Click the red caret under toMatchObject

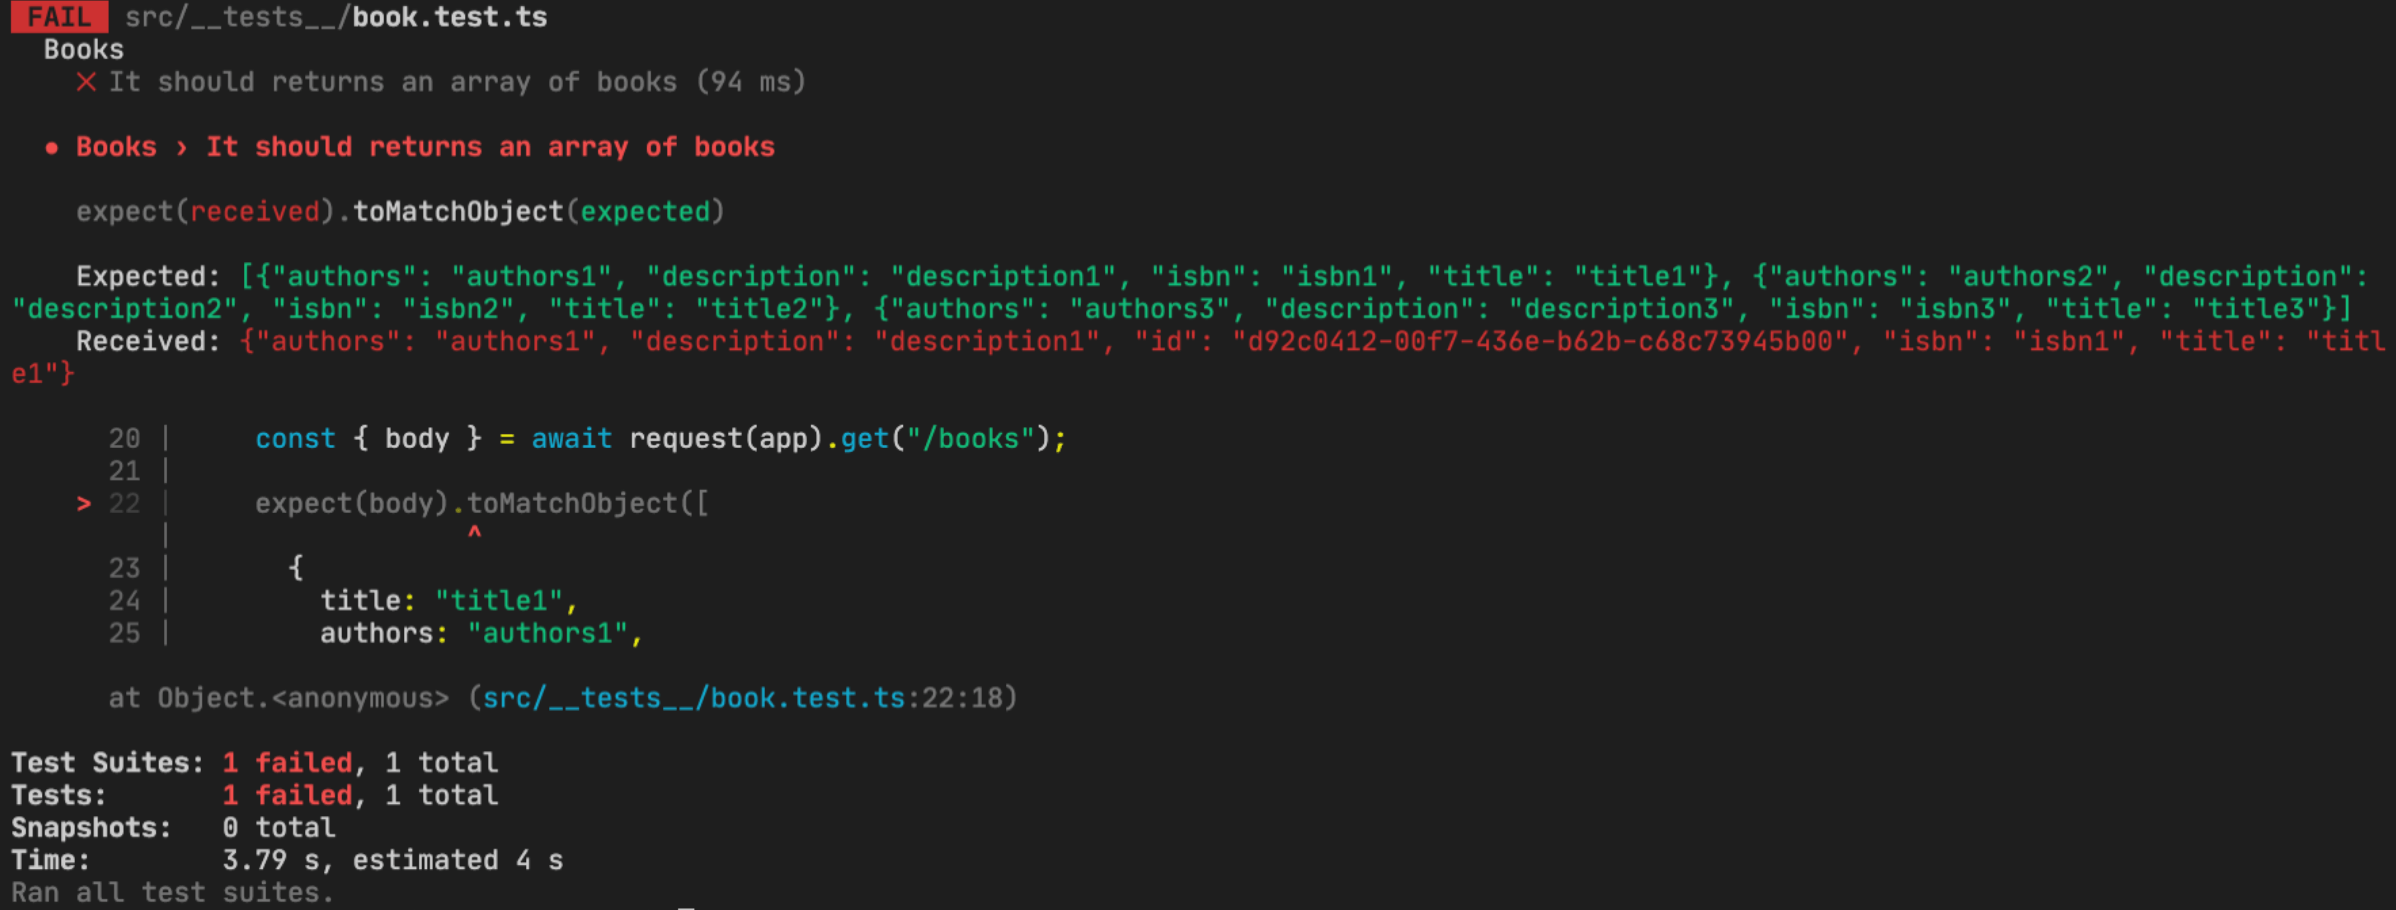coord(474,533)
